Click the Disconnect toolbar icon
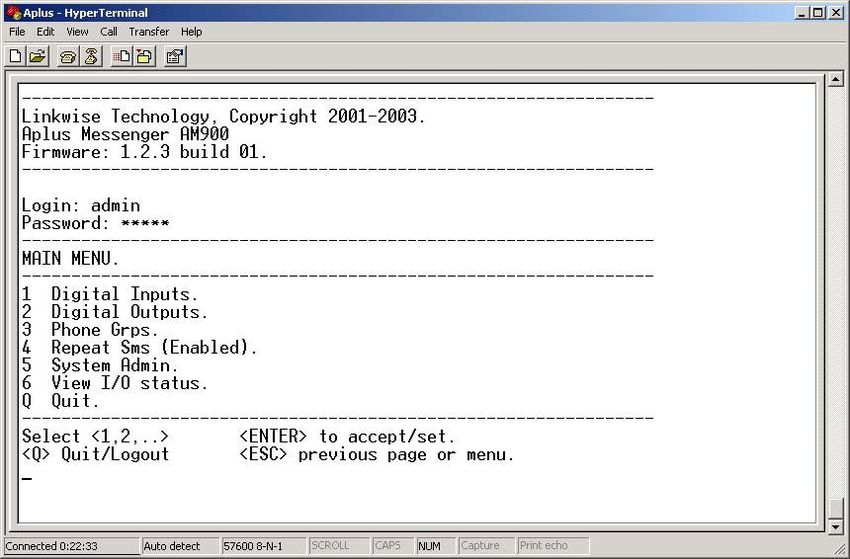This screenshot has height=559, width=850. [91, 56]
